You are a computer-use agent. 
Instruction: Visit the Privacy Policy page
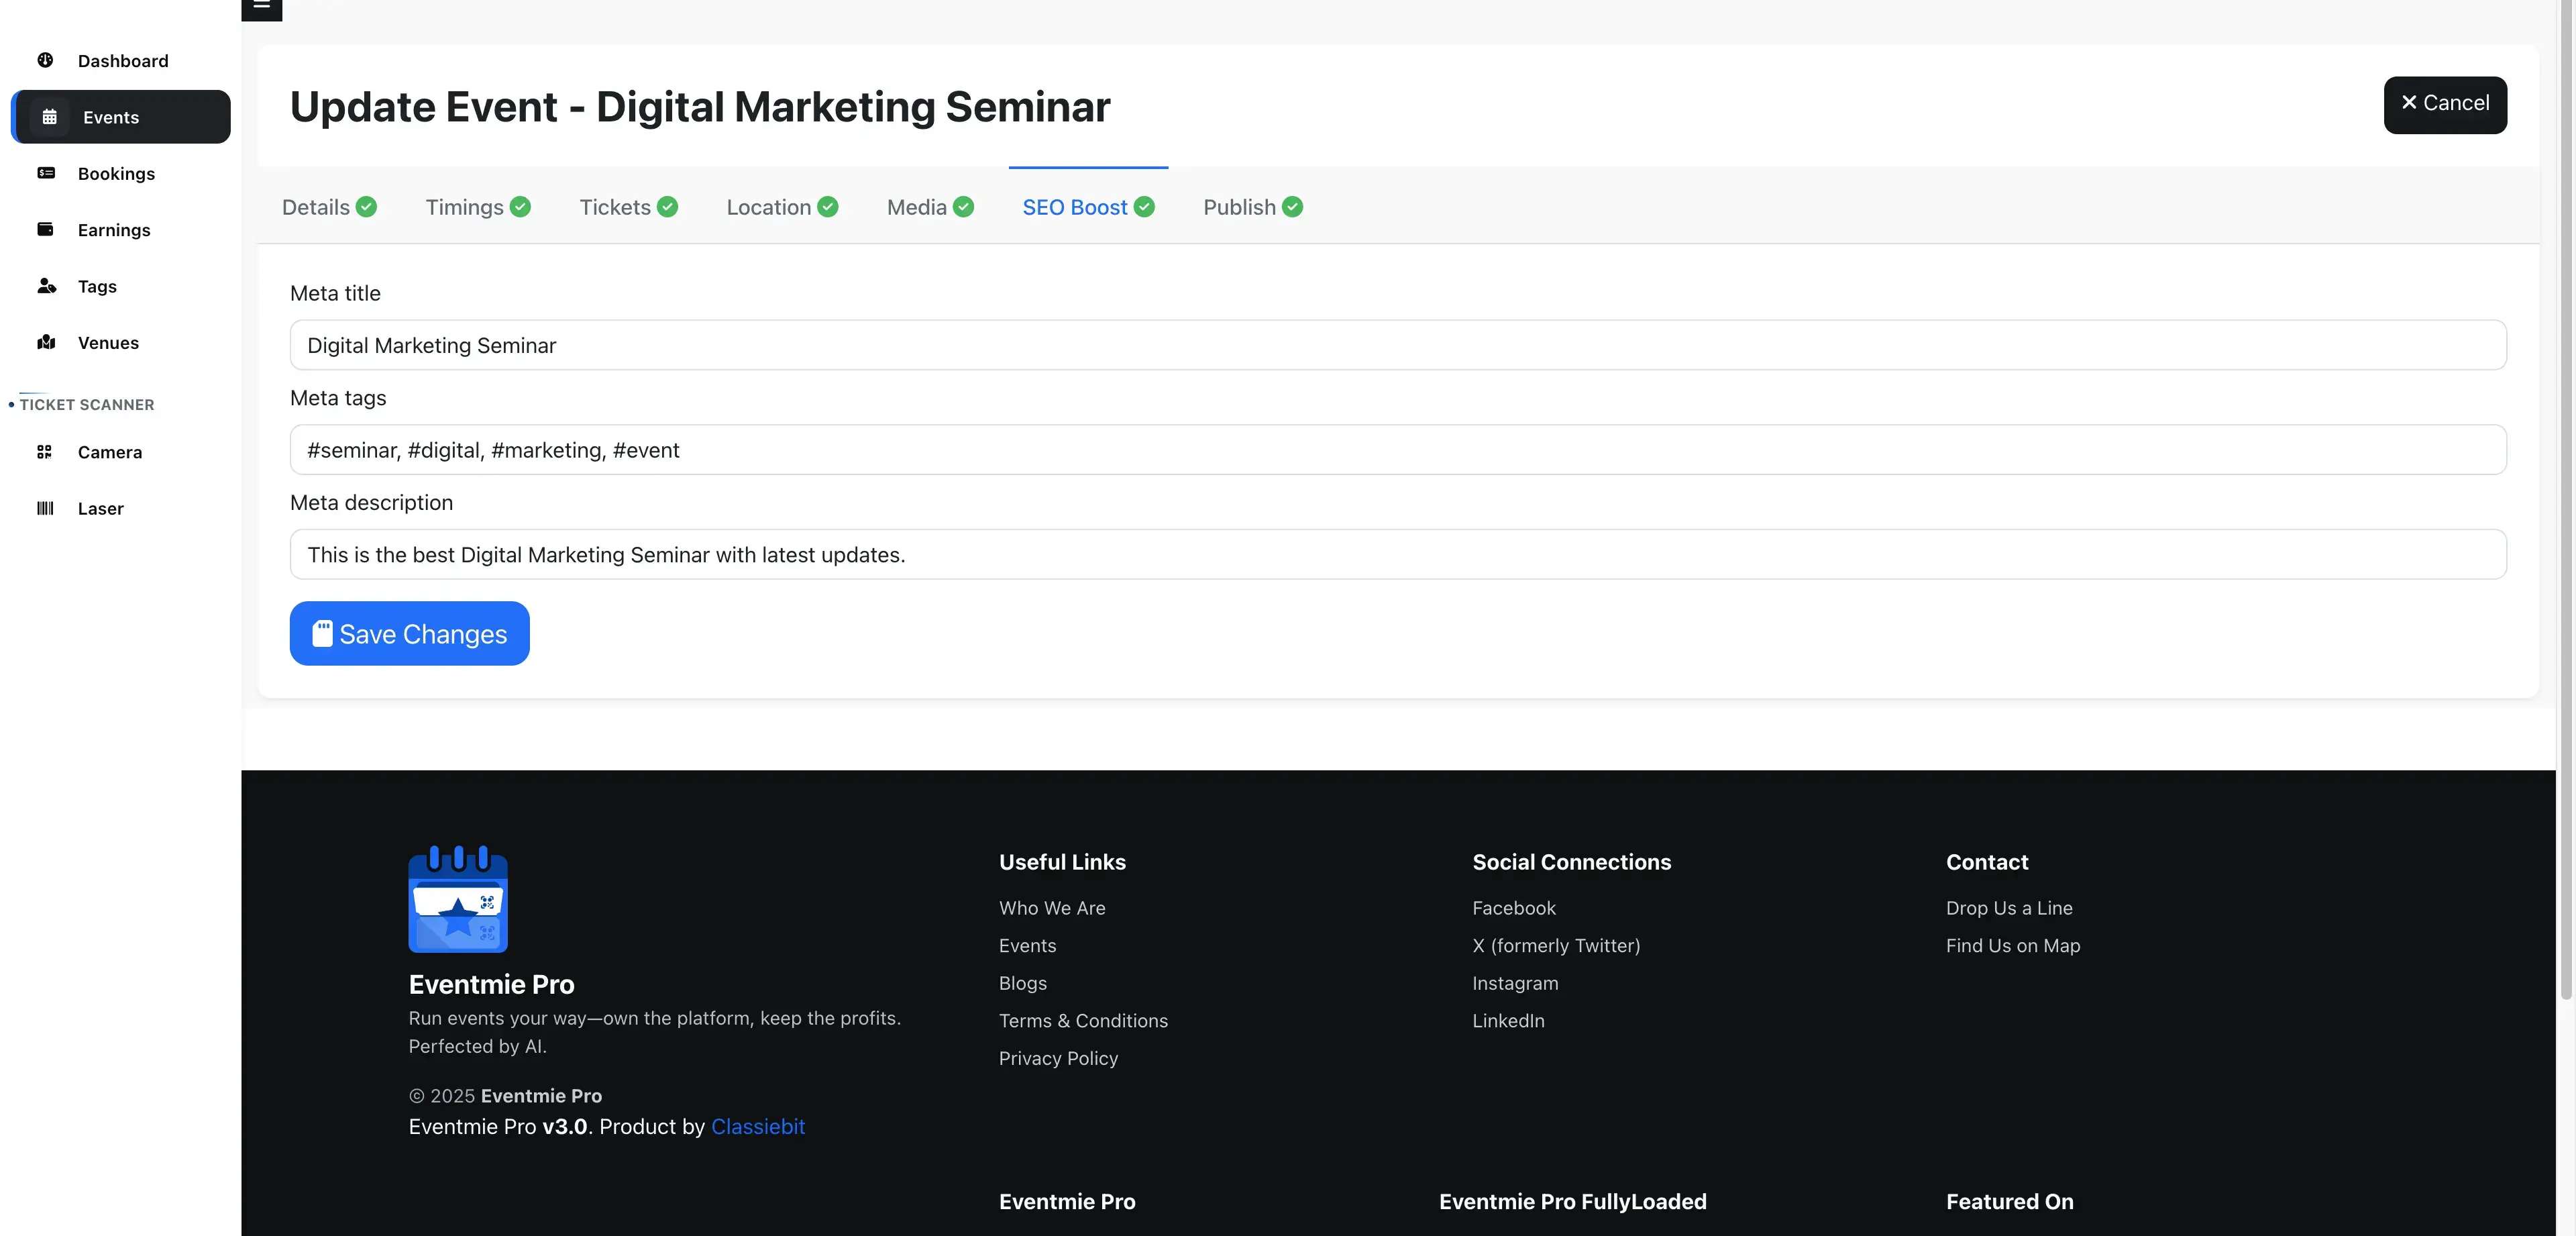[1057, 1057]
